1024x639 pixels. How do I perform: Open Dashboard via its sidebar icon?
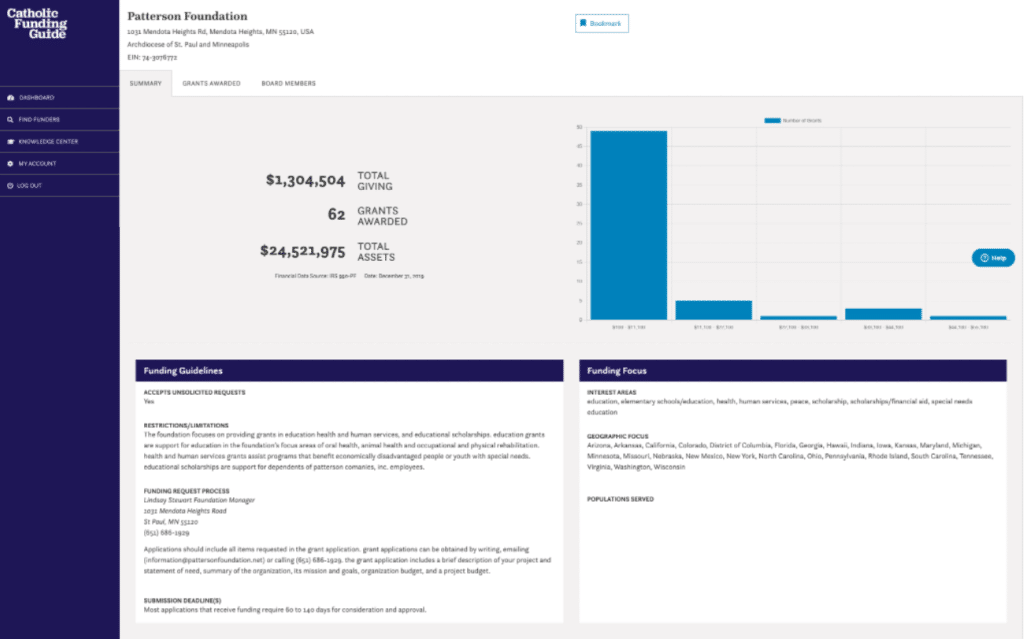pyautogui.click(x=10, y=98)
